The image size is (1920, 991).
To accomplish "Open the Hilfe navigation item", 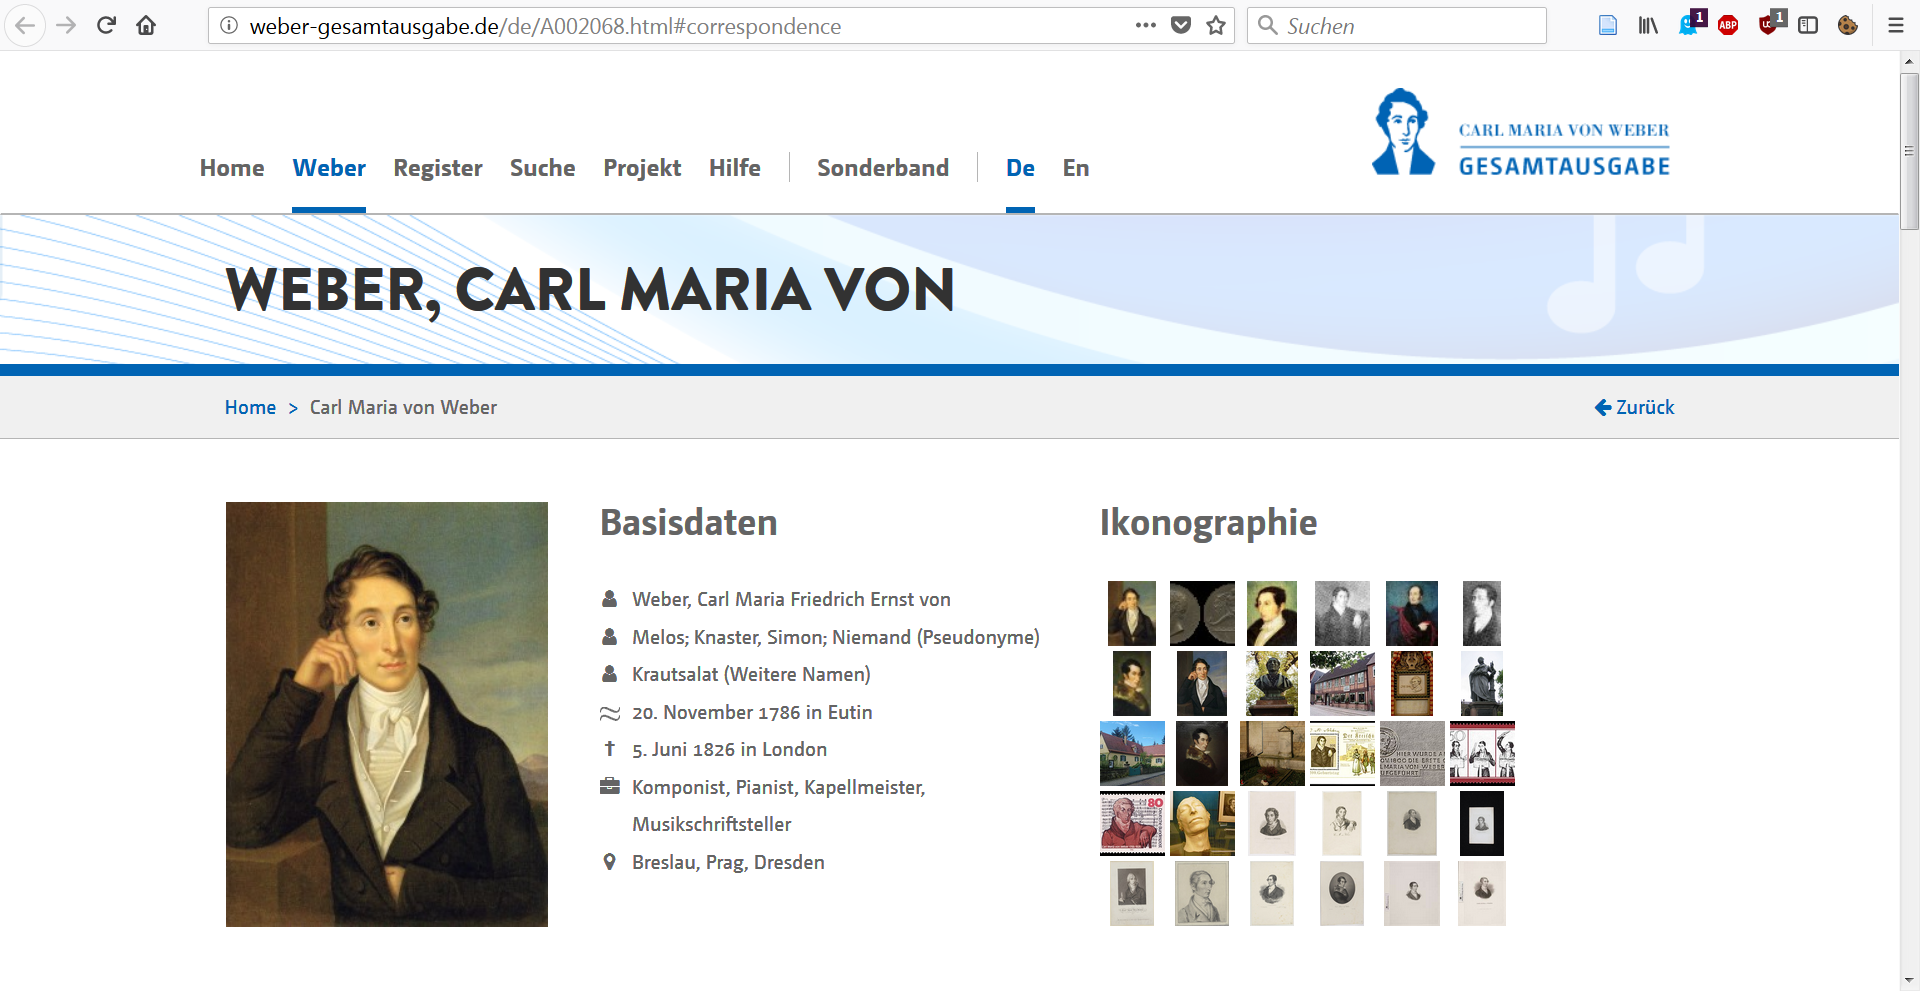I will 735,168.
